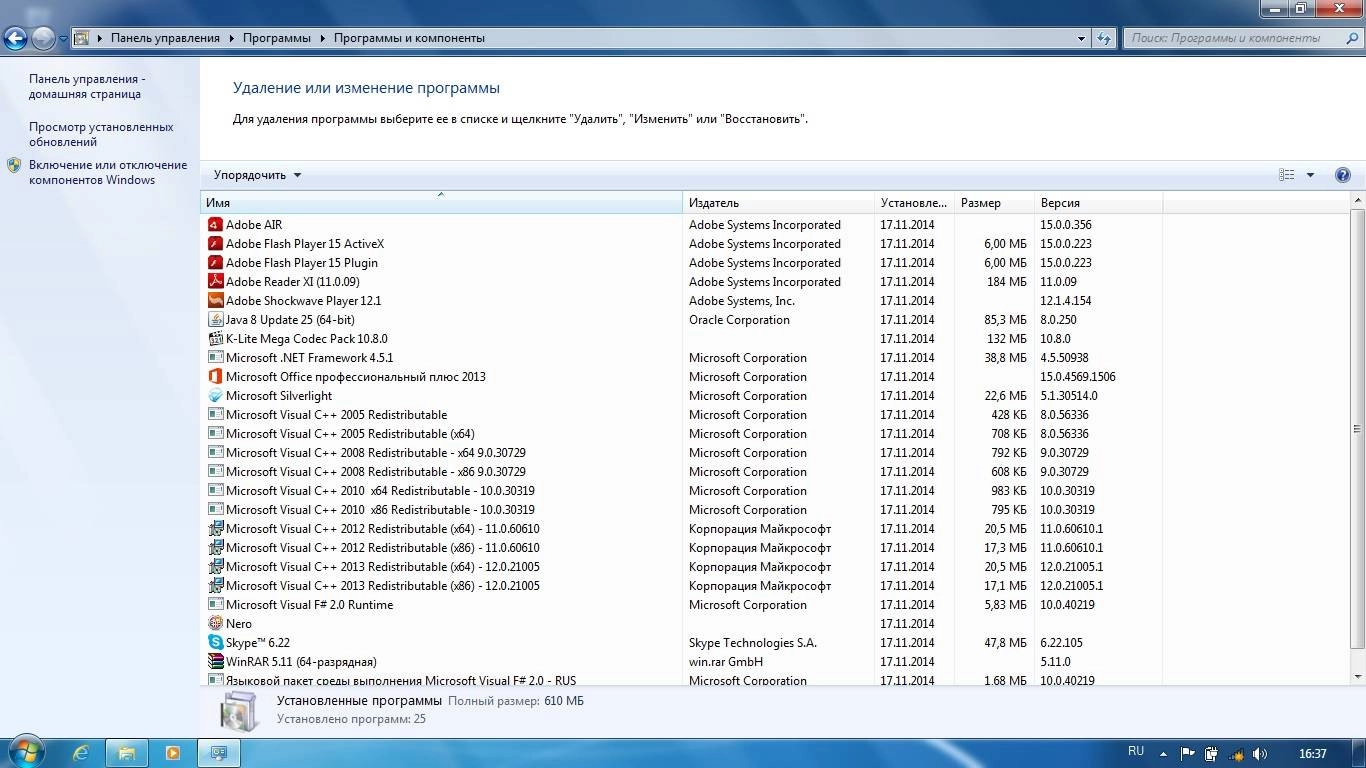Open the Help question mark button

(x=1343, y=175)
